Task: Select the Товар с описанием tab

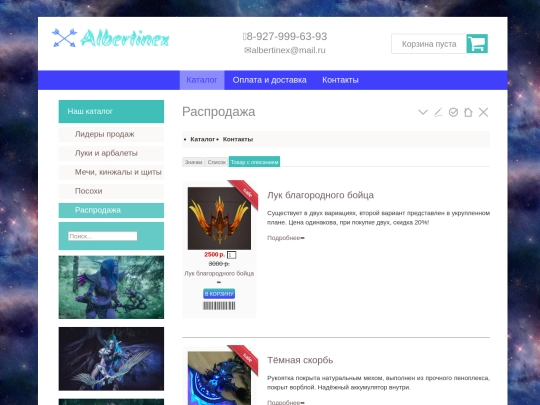Action: coord(254,162)
